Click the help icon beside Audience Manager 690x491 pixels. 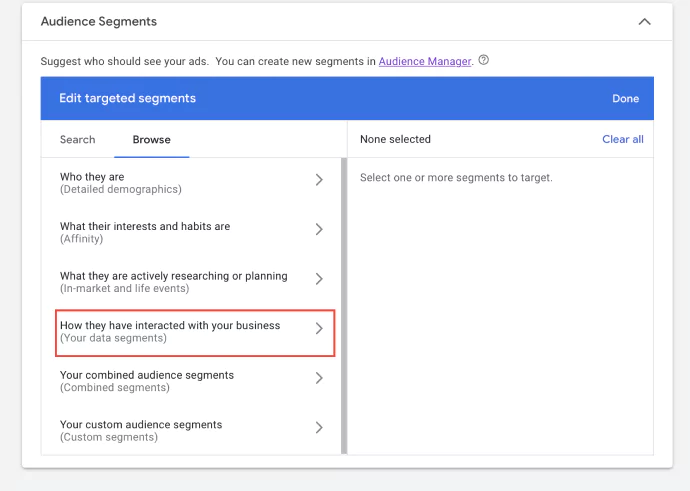pos(483,60)
